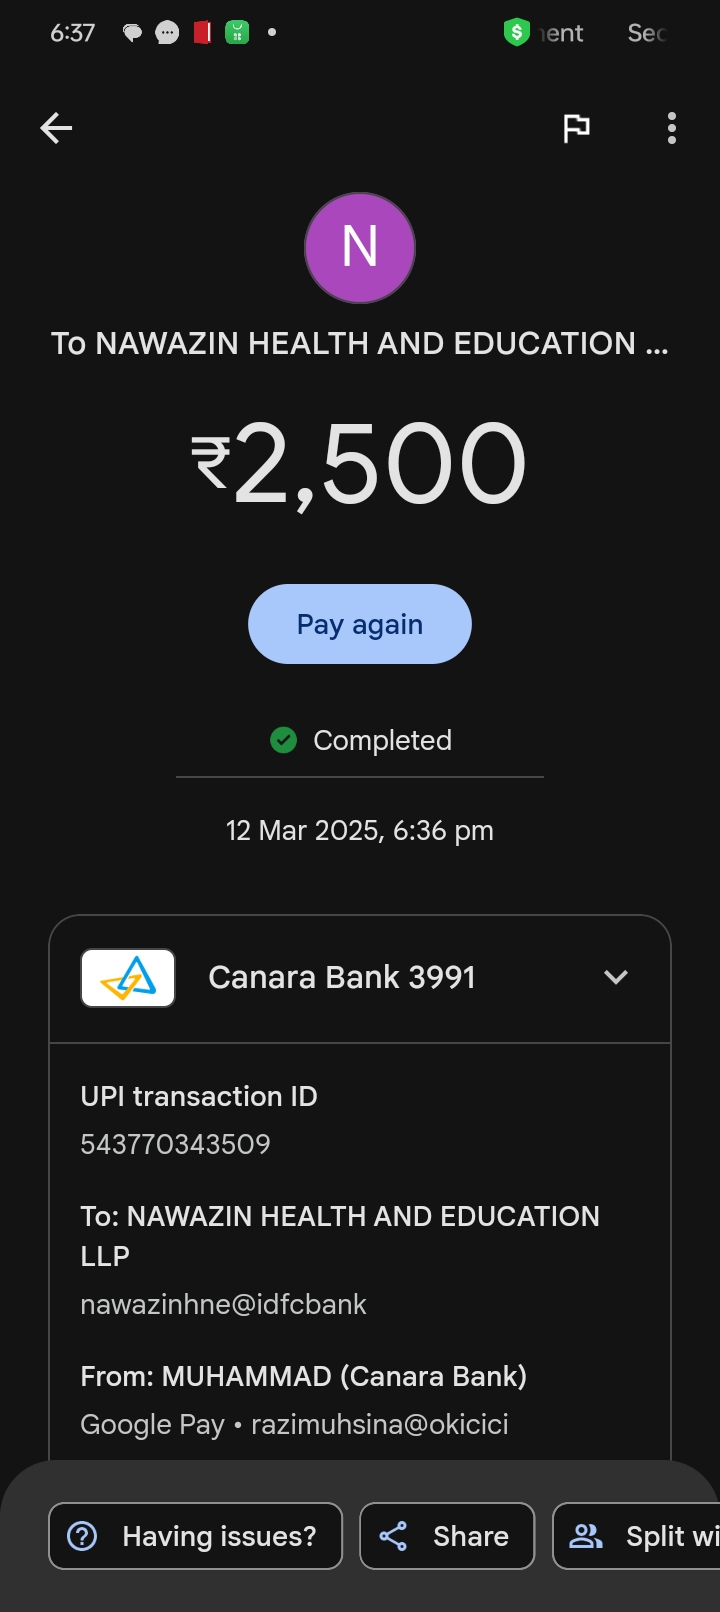Tap the Split with button
Image resolution: width=720 pixels, height=1612 pixels.
[640, 1536]
